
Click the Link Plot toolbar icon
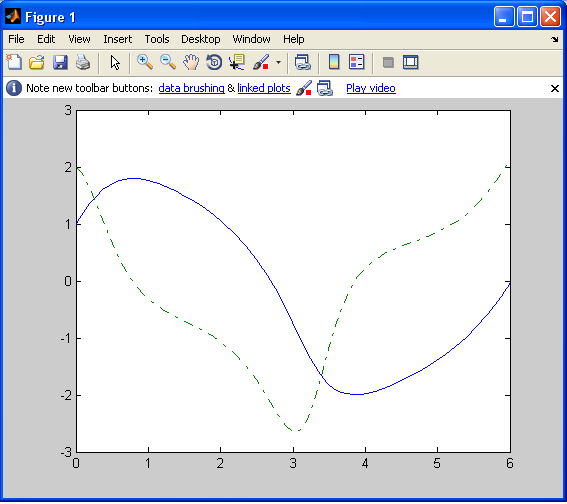pos(303,62)
